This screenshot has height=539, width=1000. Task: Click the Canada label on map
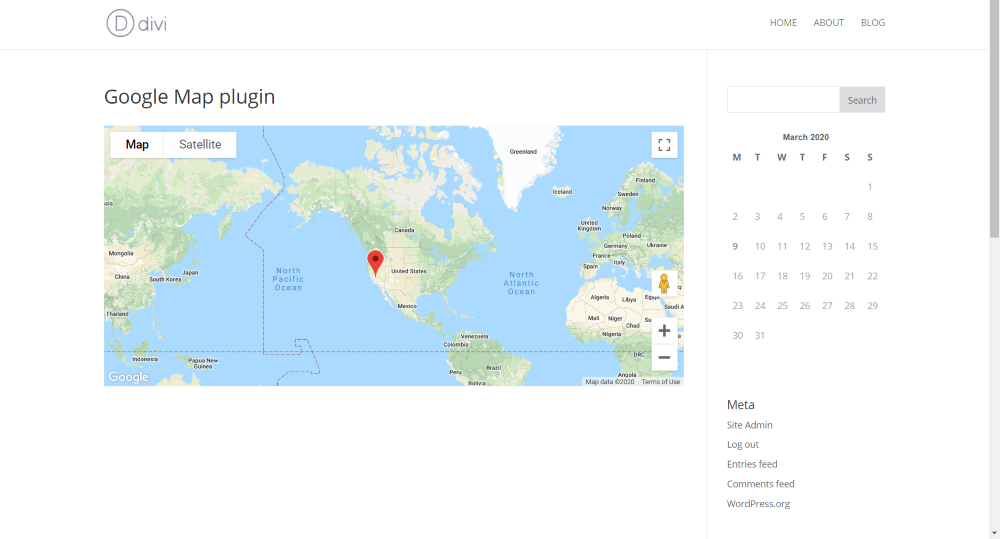coord(404,230)
